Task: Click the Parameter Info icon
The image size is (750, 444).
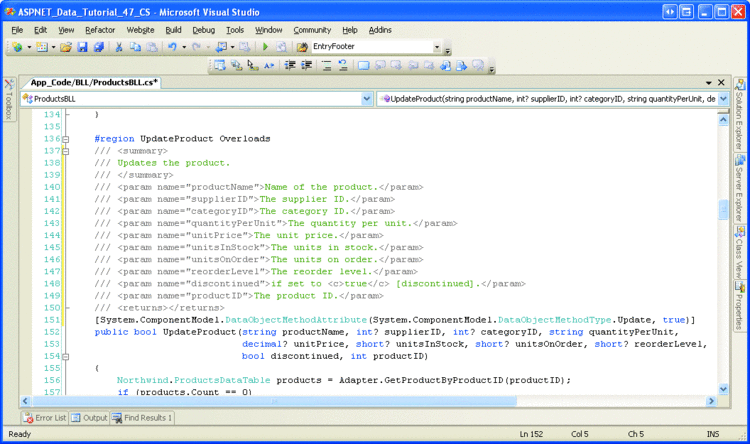Action: point(237,66)
